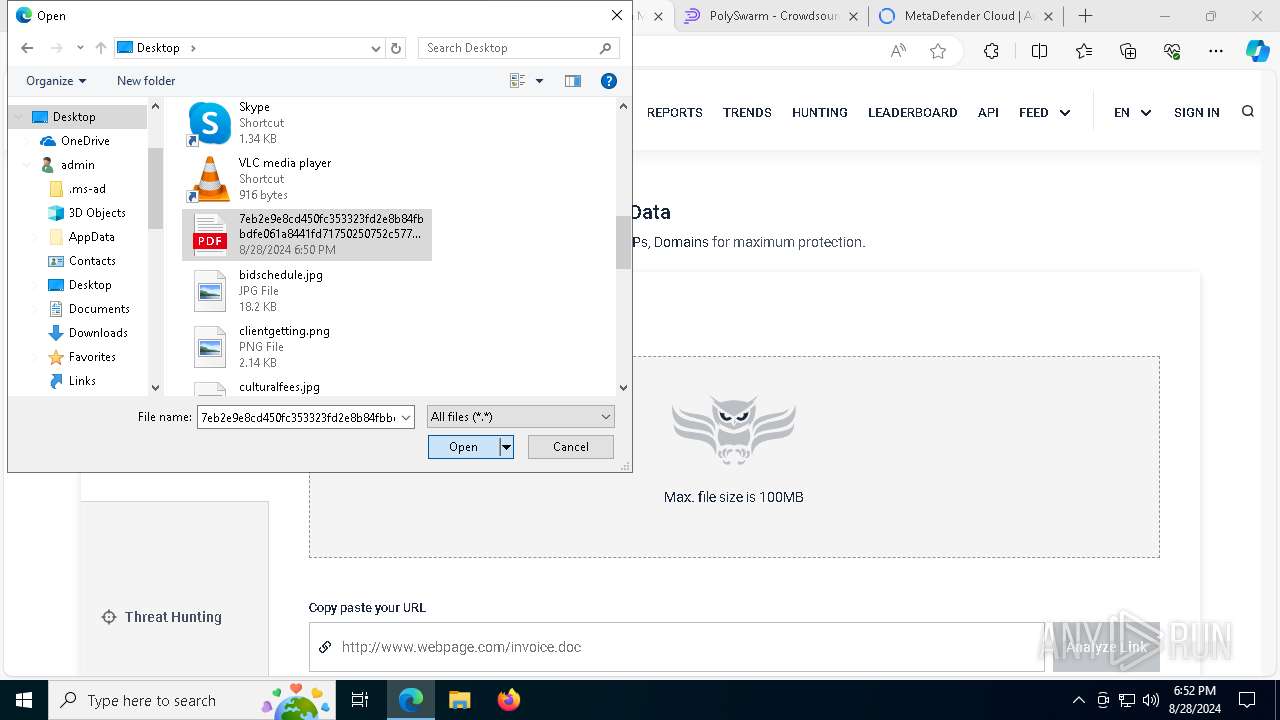Open Copilot sidebar icon
Viewport: 1280px width, 720px height.
(x=1257, y=52)
